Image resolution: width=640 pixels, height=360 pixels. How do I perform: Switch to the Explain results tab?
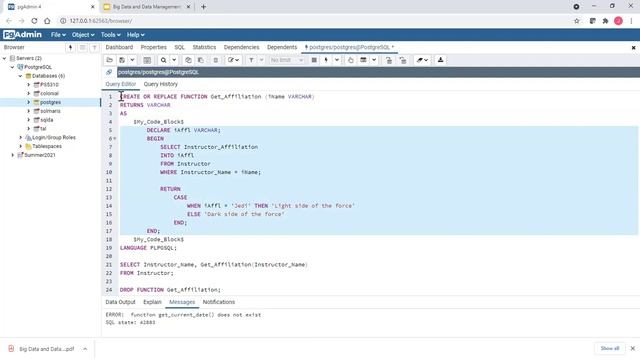152,302
